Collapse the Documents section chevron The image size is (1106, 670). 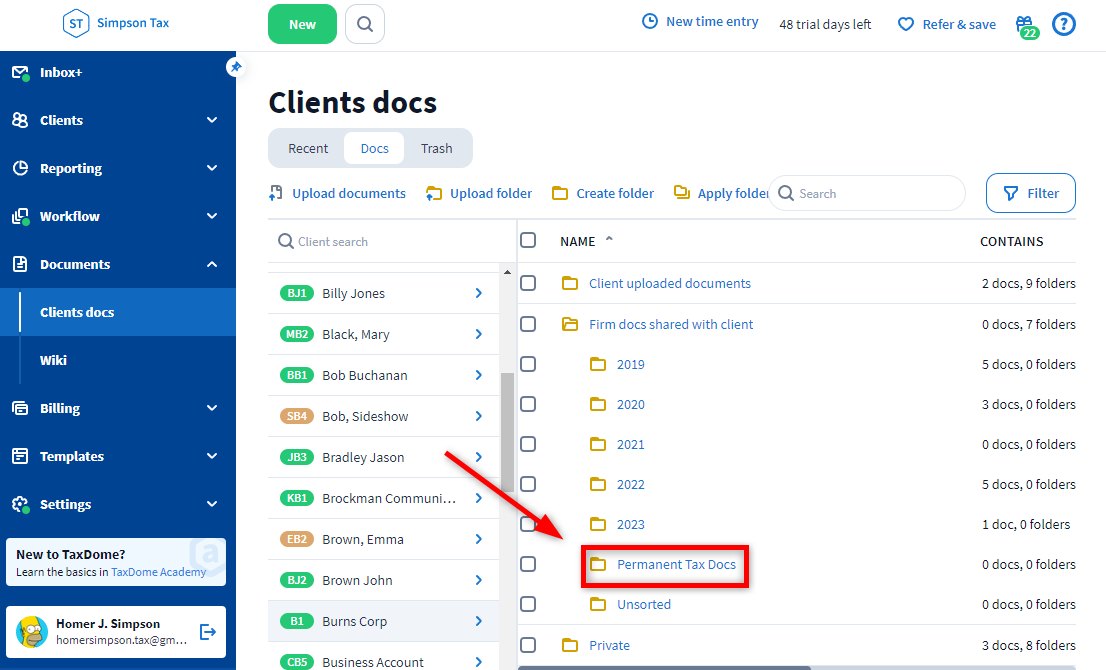coord(212,264)
